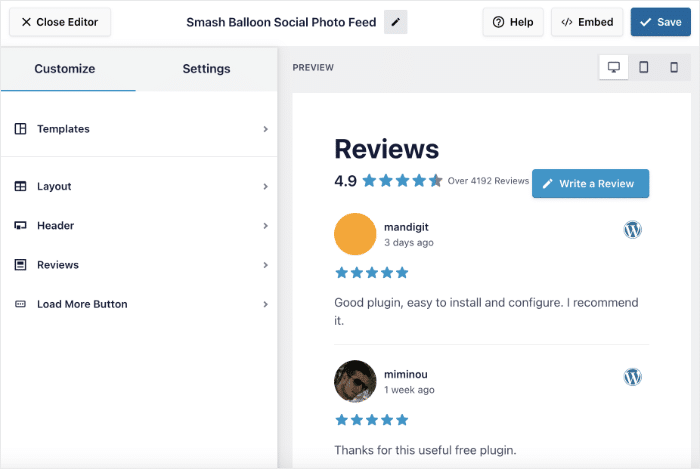This screenshot has width=700, height=469.
Task: Click miminou's profile photo
Action: tap(355, 381)
